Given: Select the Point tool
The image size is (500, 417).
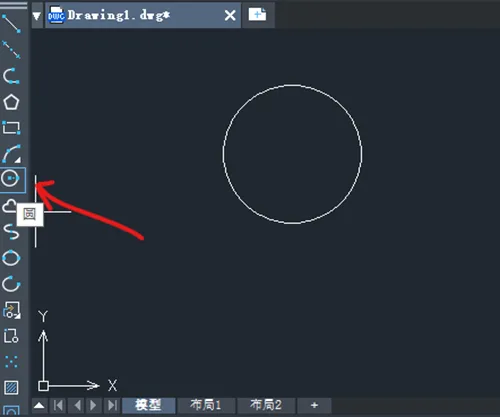Looking at the screenshot, I should [x=11, y=362].
